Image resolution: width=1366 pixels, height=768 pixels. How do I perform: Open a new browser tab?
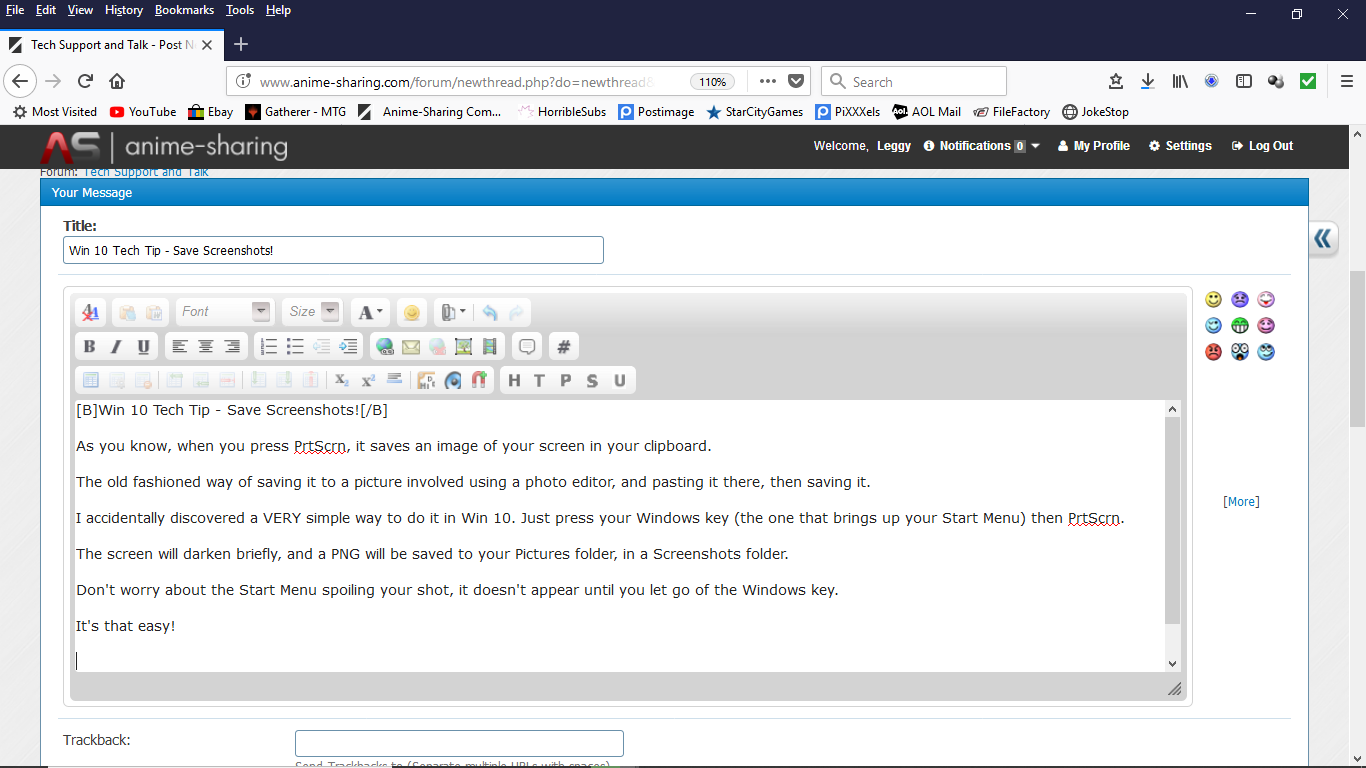(241, 44)
